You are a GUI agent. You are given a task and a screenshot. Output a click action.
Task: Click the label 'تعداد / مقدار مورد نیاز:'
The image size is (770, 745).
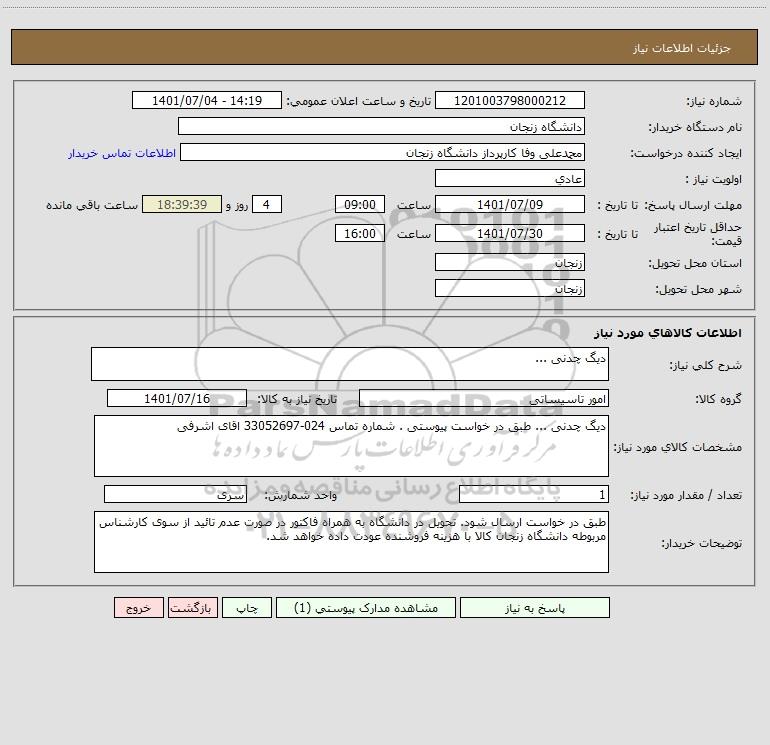(x=686, y=495)
